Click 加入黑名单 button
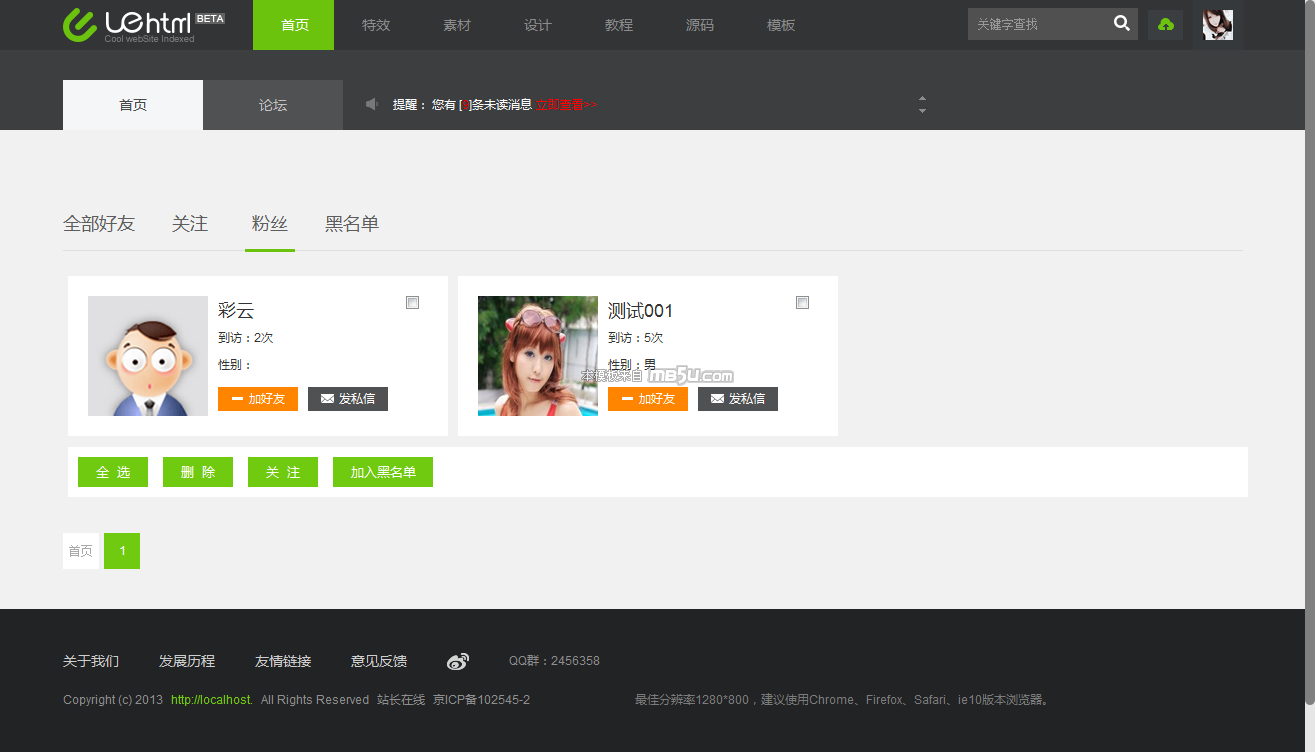This screenshot has height=752, width=1315. [383, 472]
